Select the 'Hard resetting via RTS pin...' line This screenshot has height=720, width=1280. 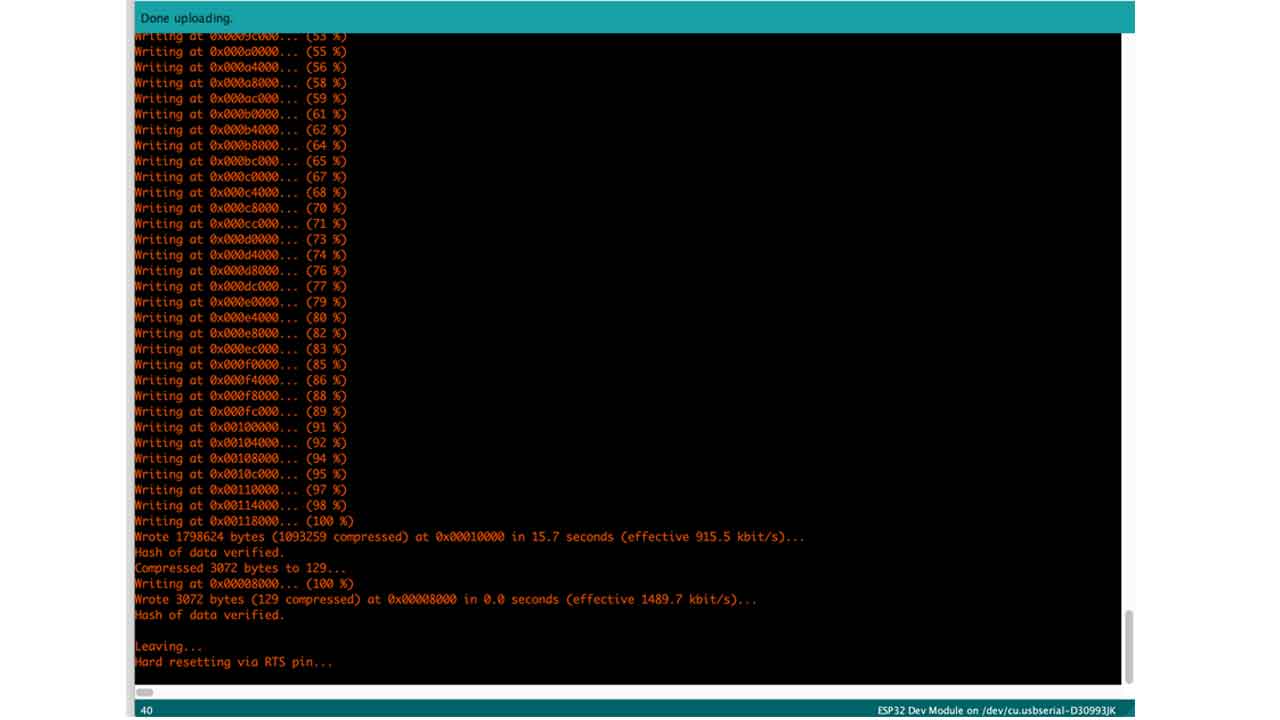click(234, 662)
